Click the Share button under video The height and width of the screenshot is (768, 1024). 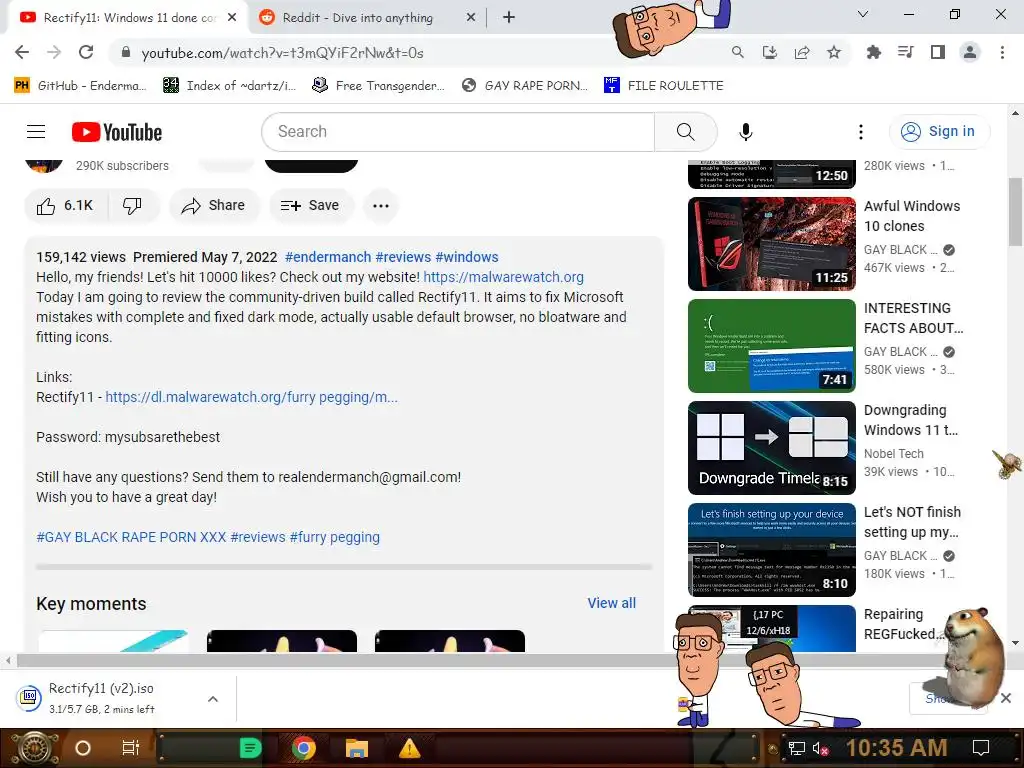click(x=214, y=206)
